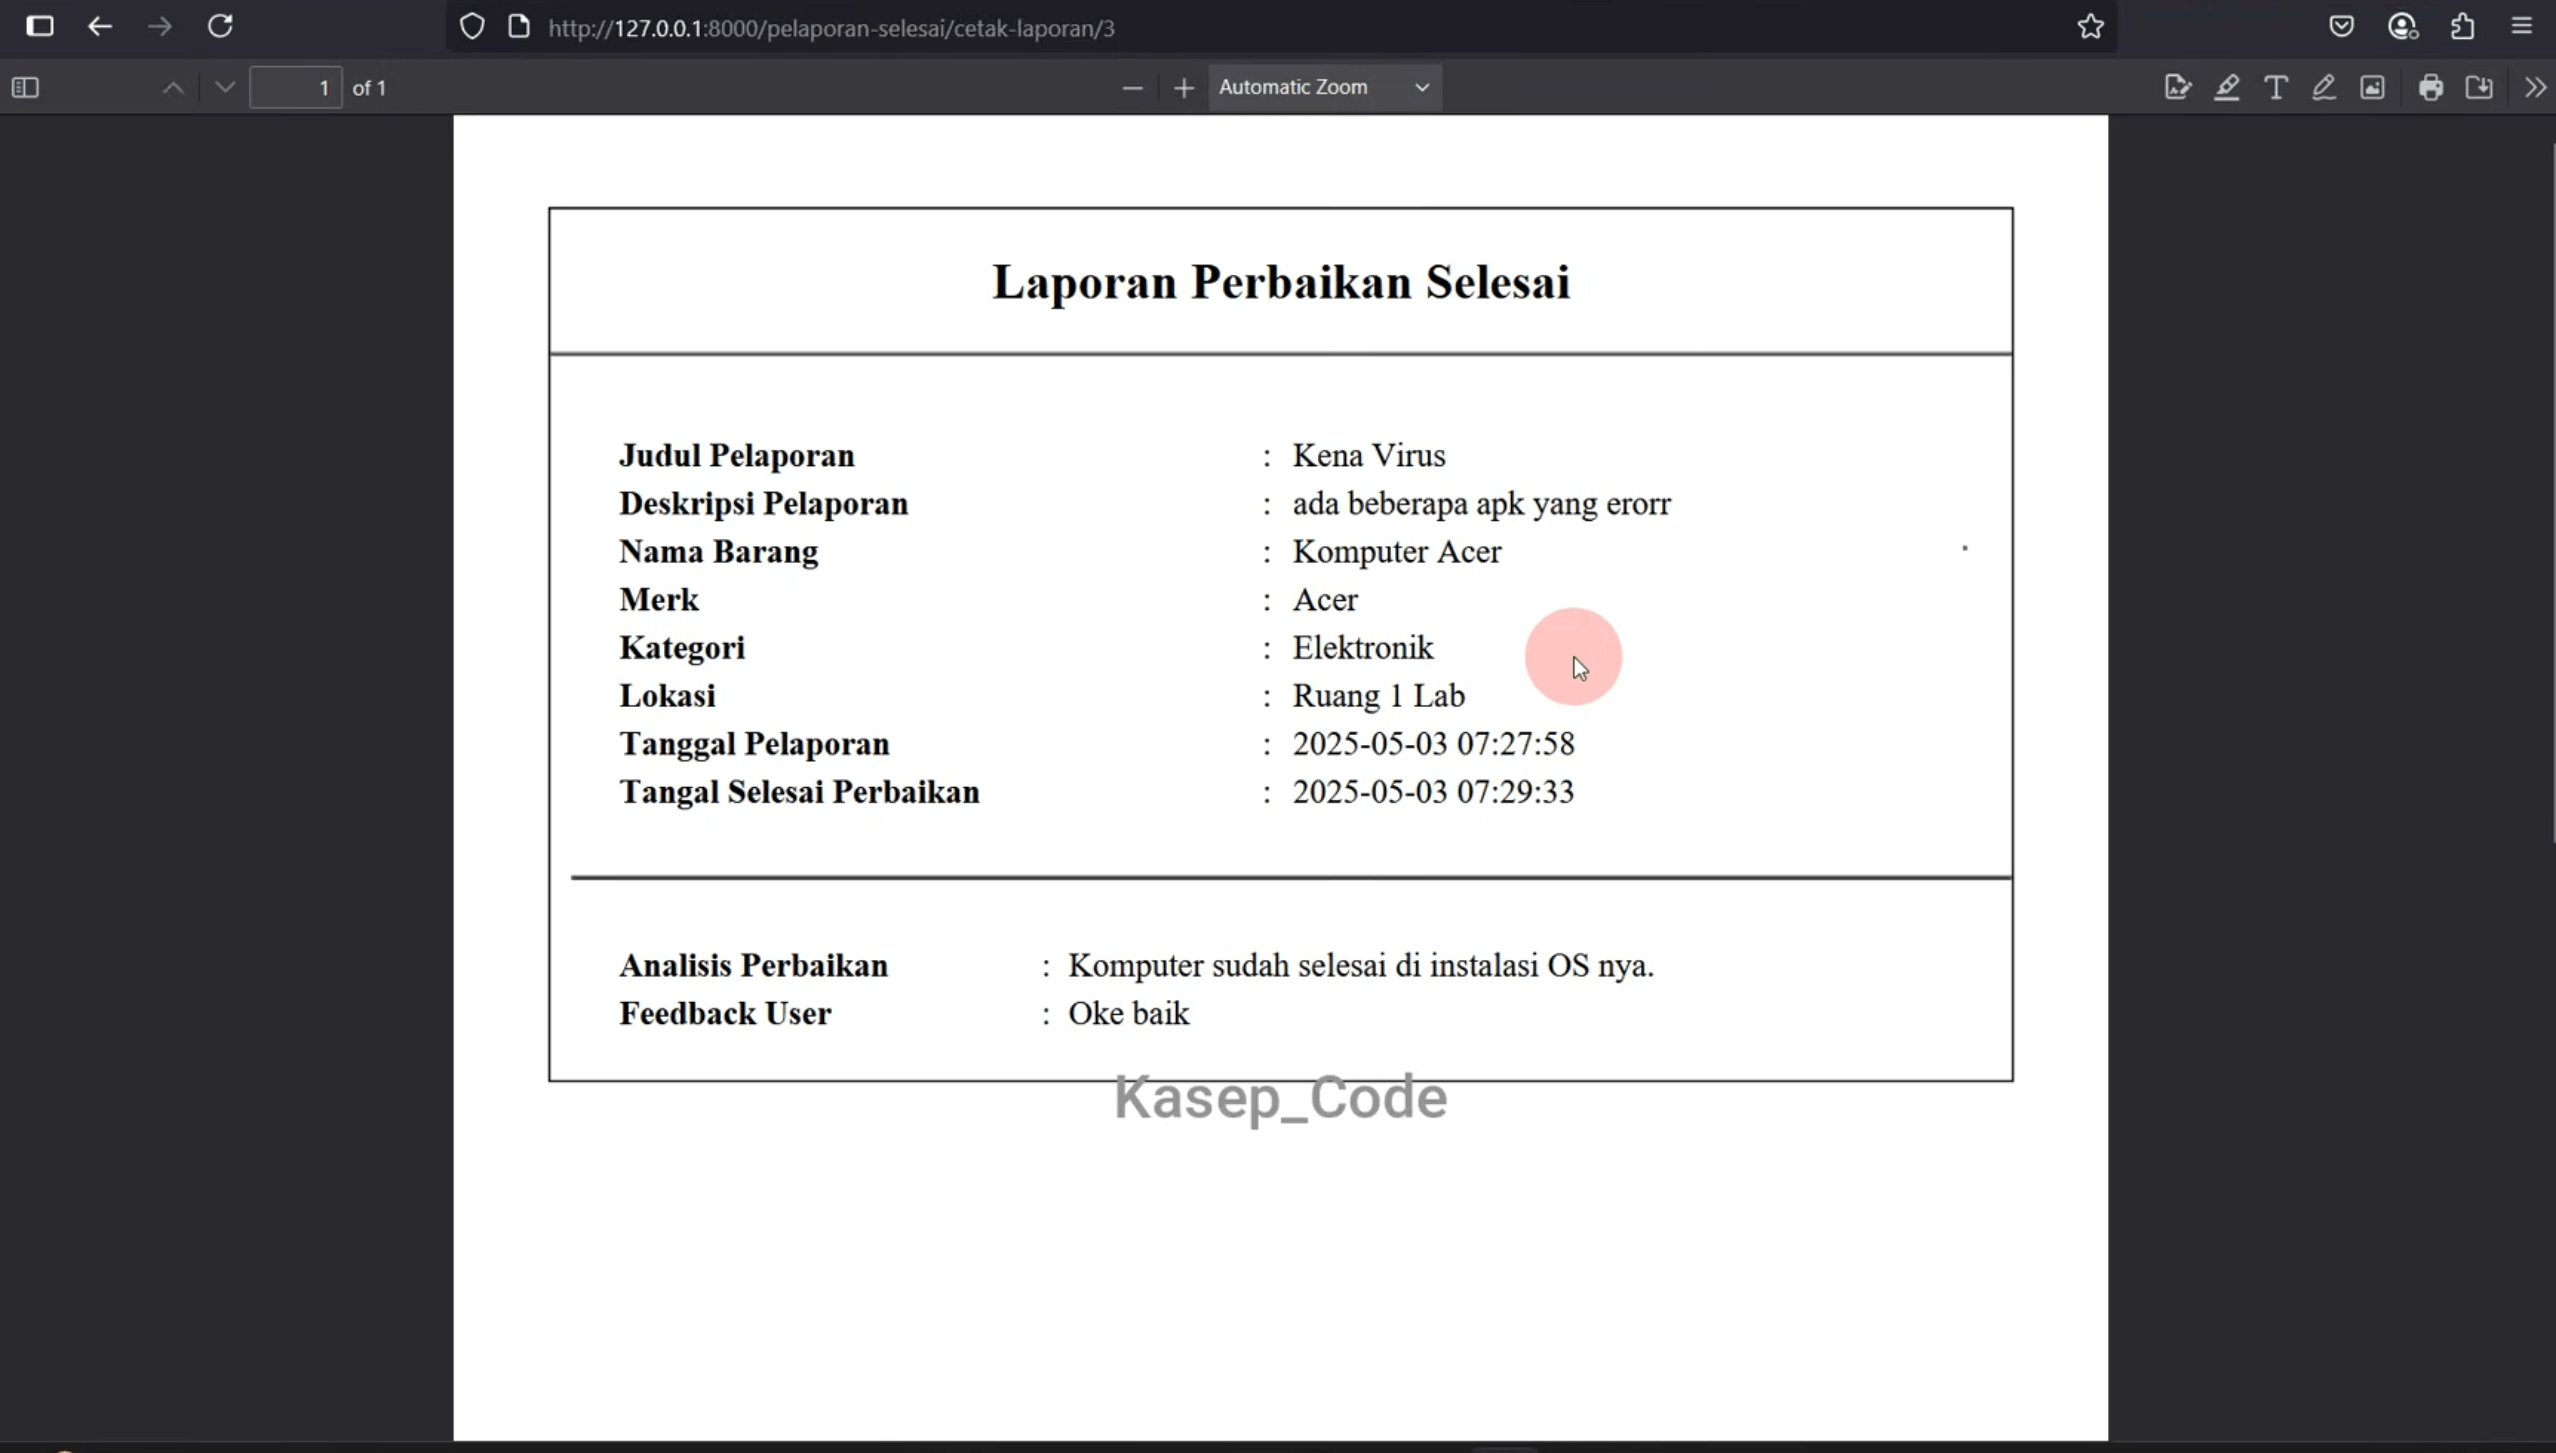
Task: Go to previous PDF page
Action: [173, 88]
